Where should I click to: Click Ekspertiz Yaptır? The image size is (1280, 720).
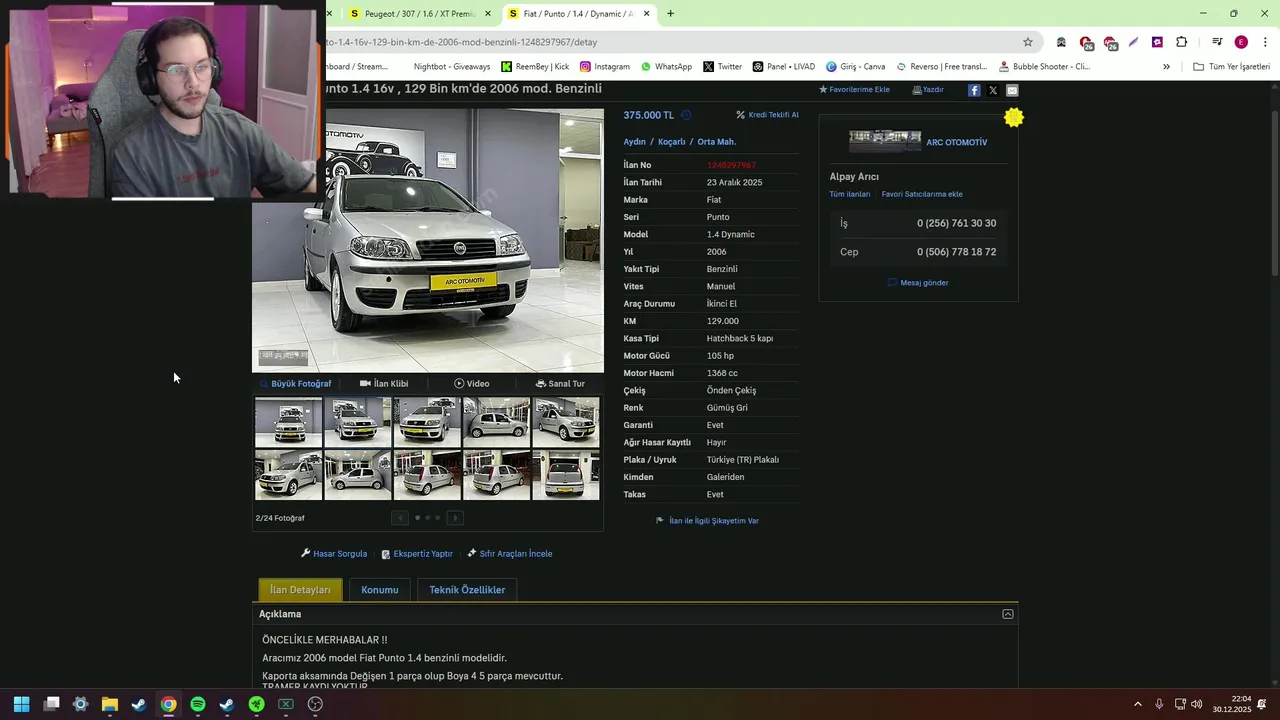(x=417, y=554)
